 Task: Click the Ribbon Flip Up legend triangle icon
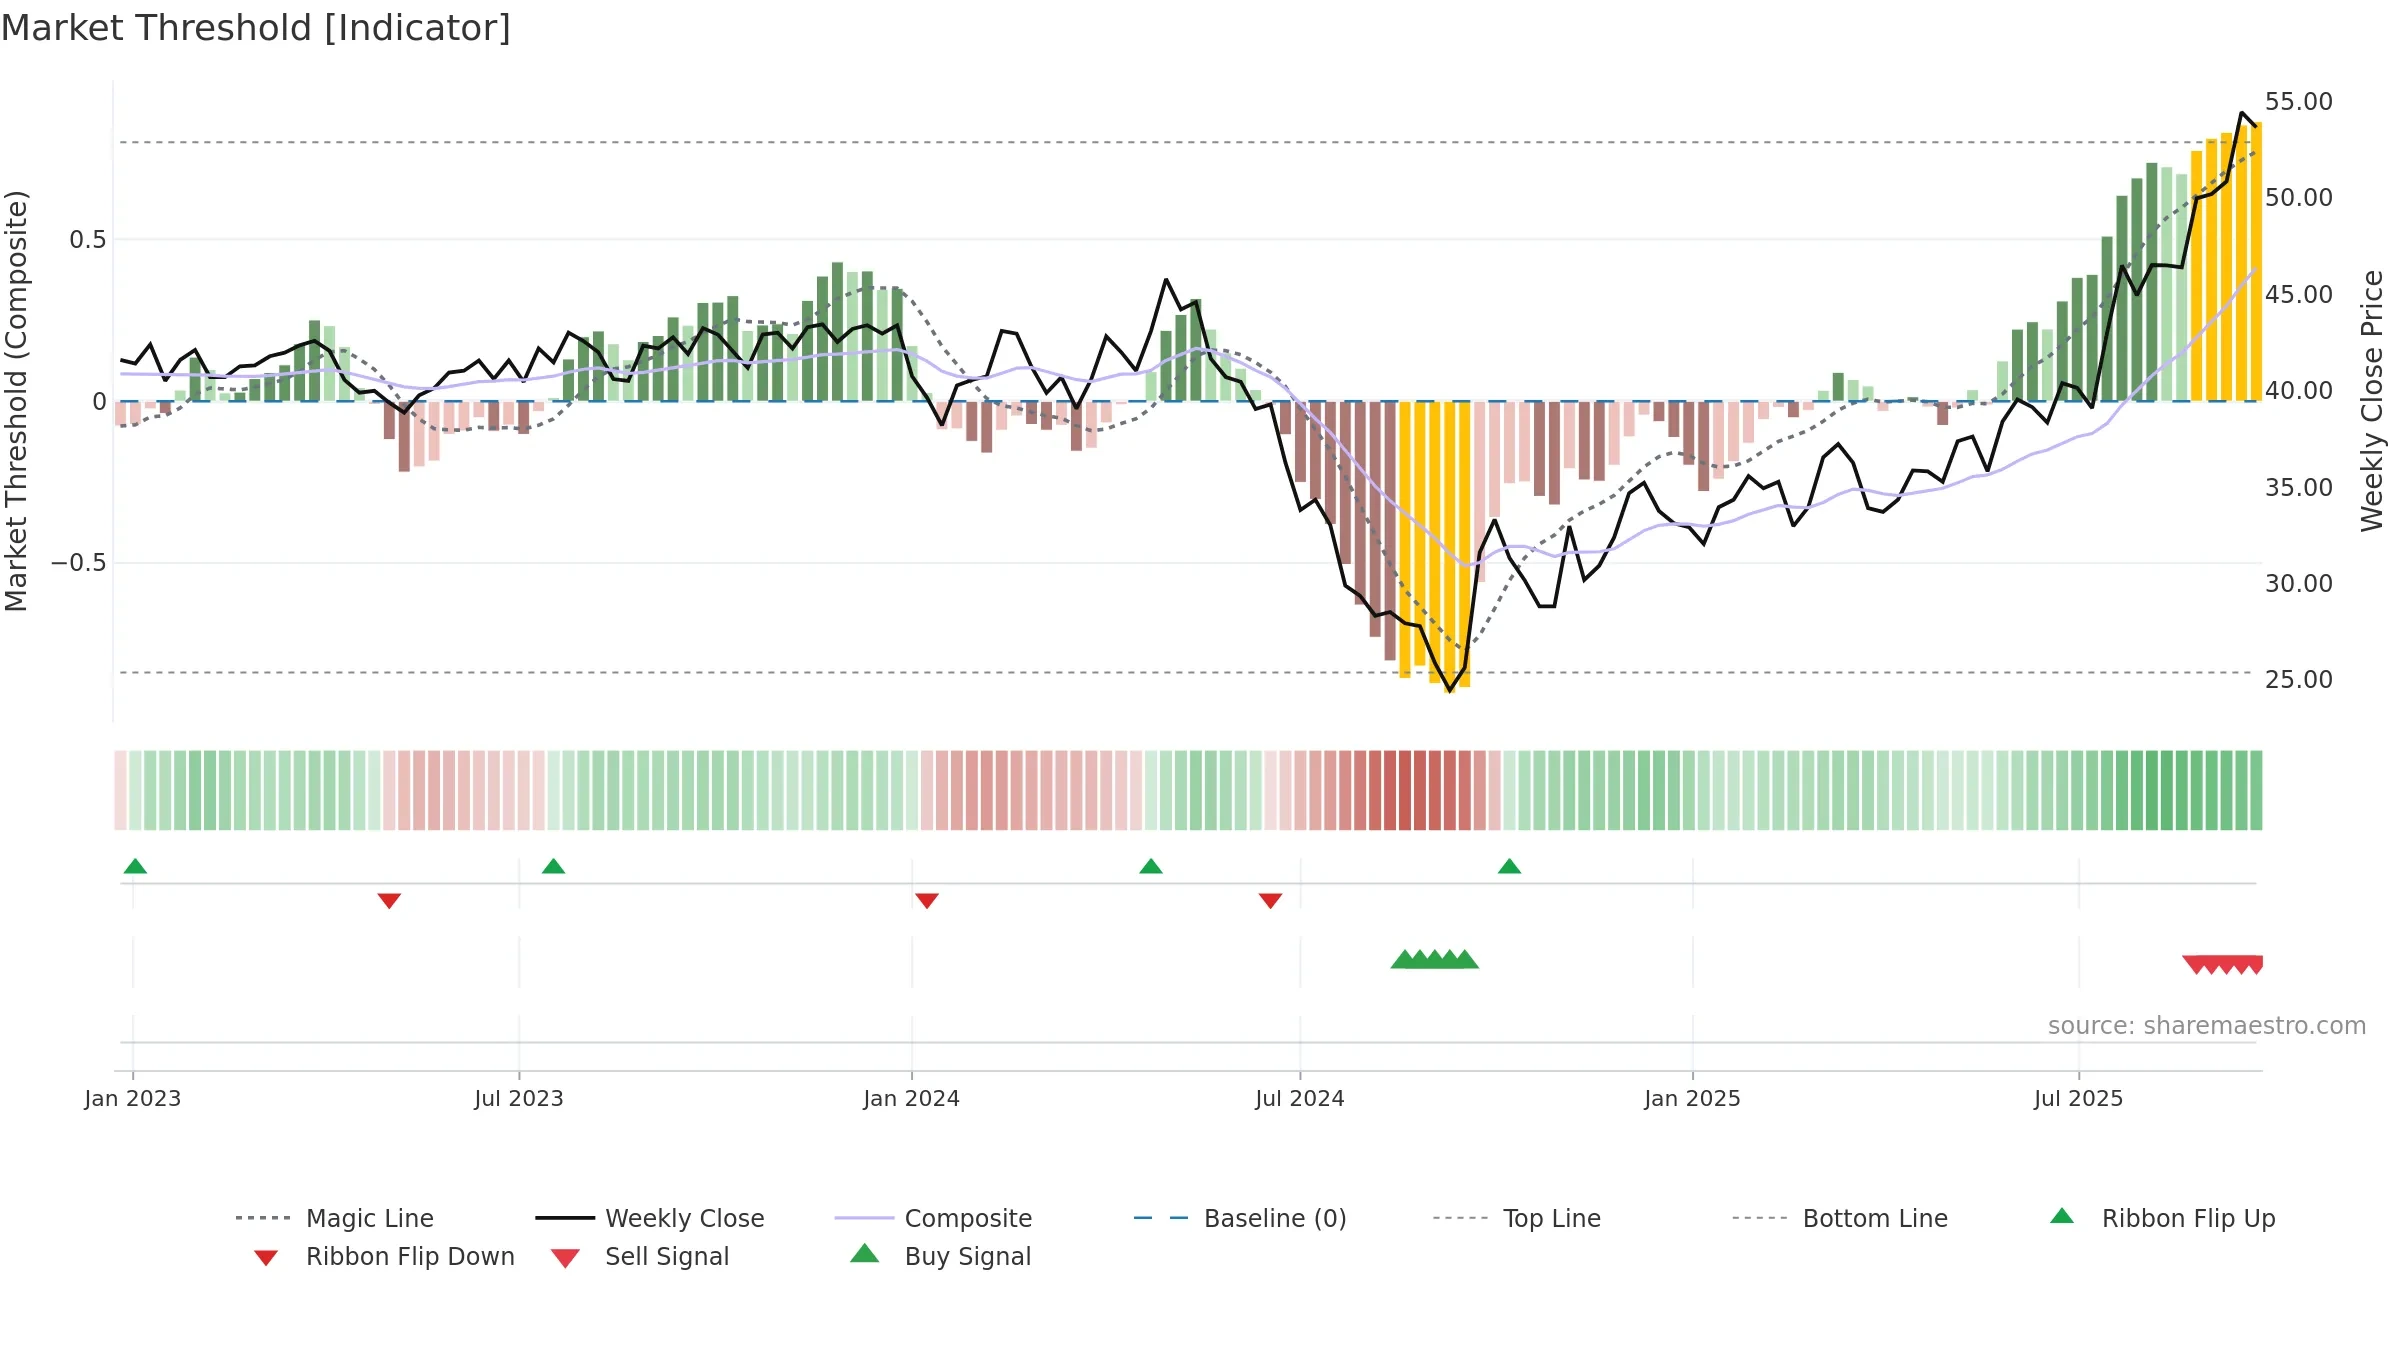2061,1216
